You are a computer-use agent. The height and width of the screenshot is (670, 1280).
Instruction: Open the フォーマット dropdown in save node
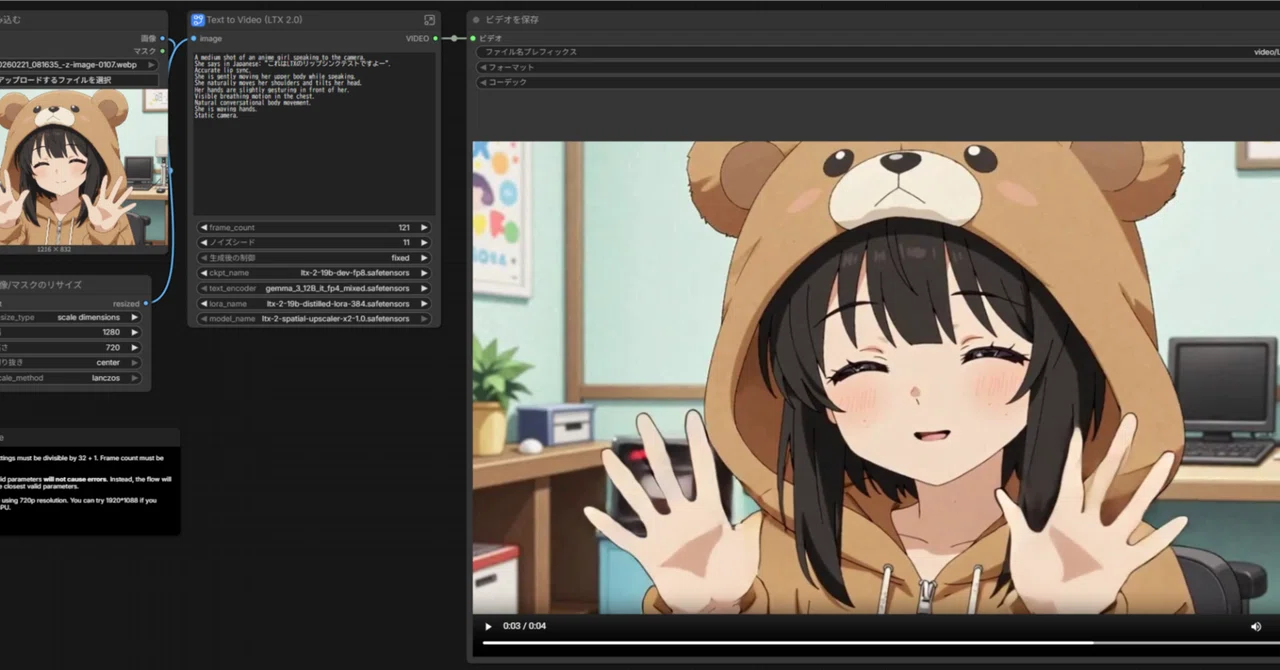[x=877, y=67]
